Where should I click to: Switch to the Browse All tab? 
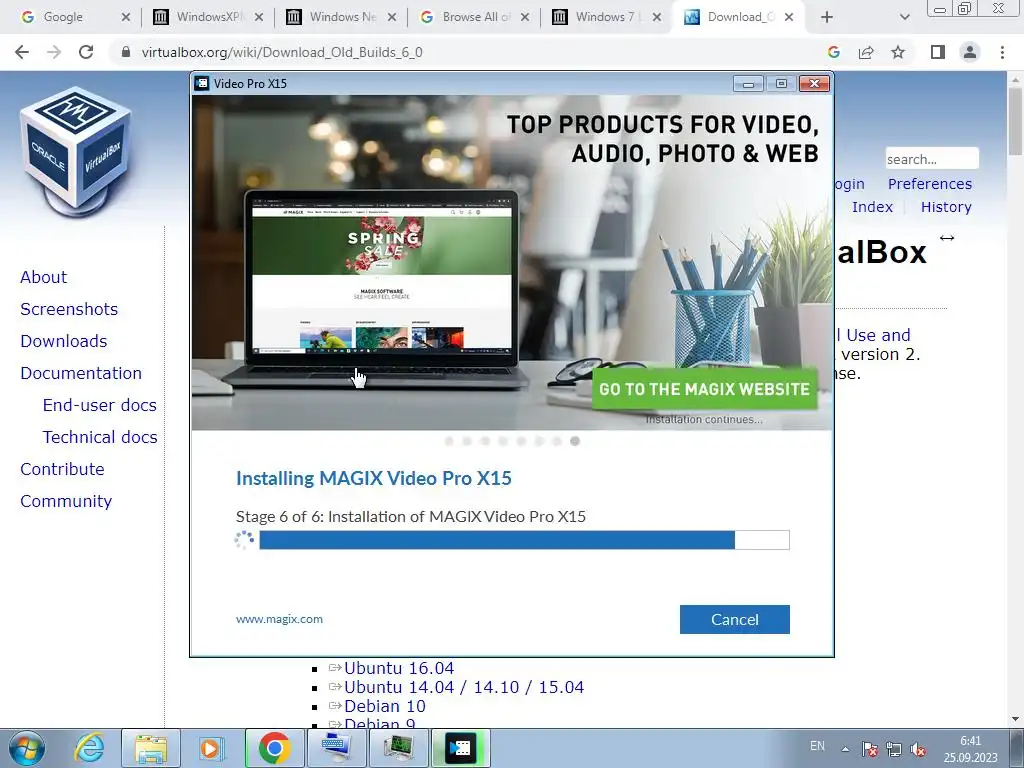pyautogui.click(x=476, y=17)
